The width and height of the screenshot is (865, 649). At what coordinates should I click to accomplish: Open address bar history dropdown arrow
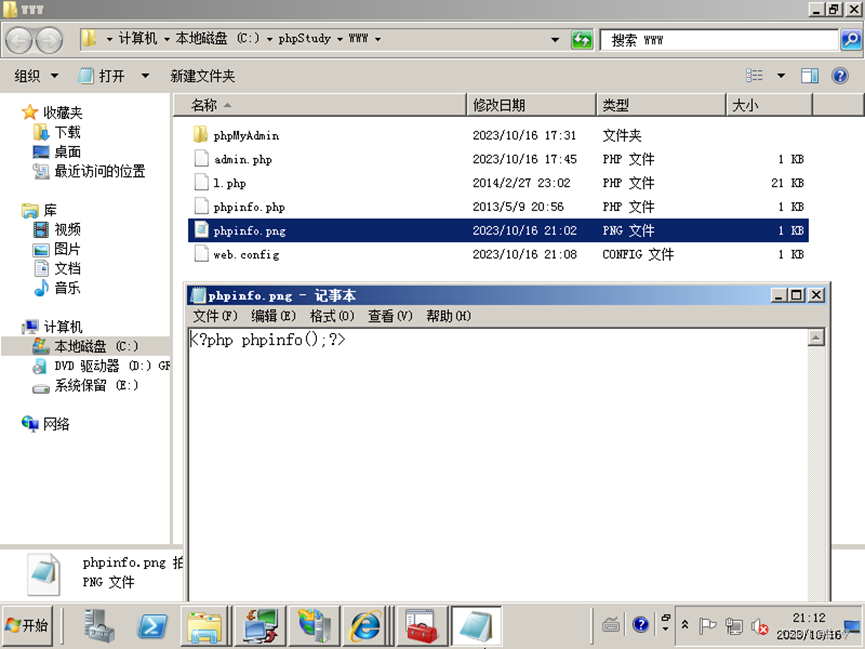[555, 40]
